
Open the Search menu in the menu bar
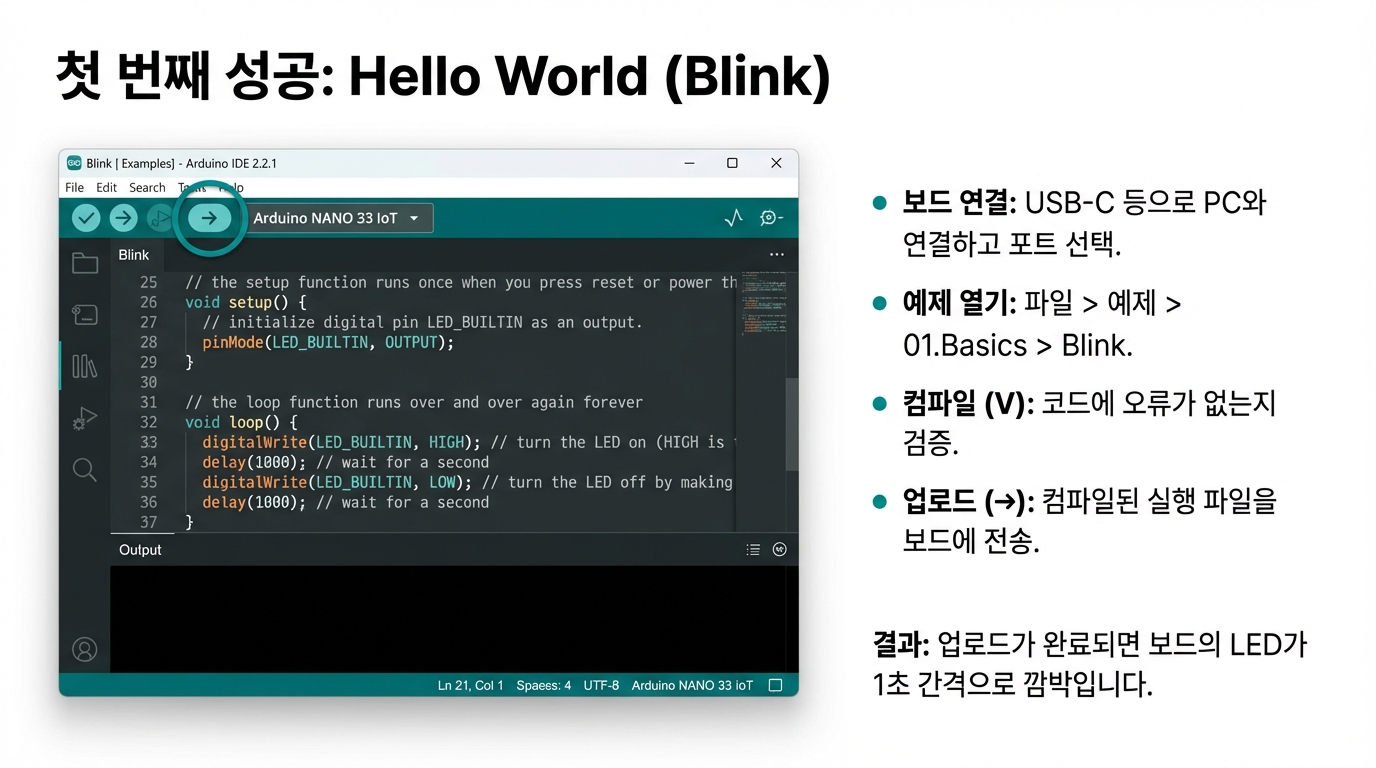147,188
